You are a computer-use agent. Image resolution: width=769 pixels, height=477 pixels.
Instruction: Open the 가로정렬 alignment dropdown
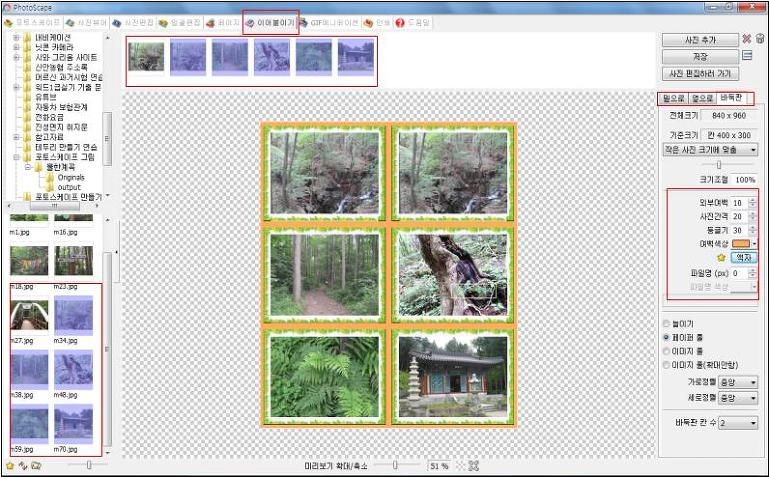[738, 382]
